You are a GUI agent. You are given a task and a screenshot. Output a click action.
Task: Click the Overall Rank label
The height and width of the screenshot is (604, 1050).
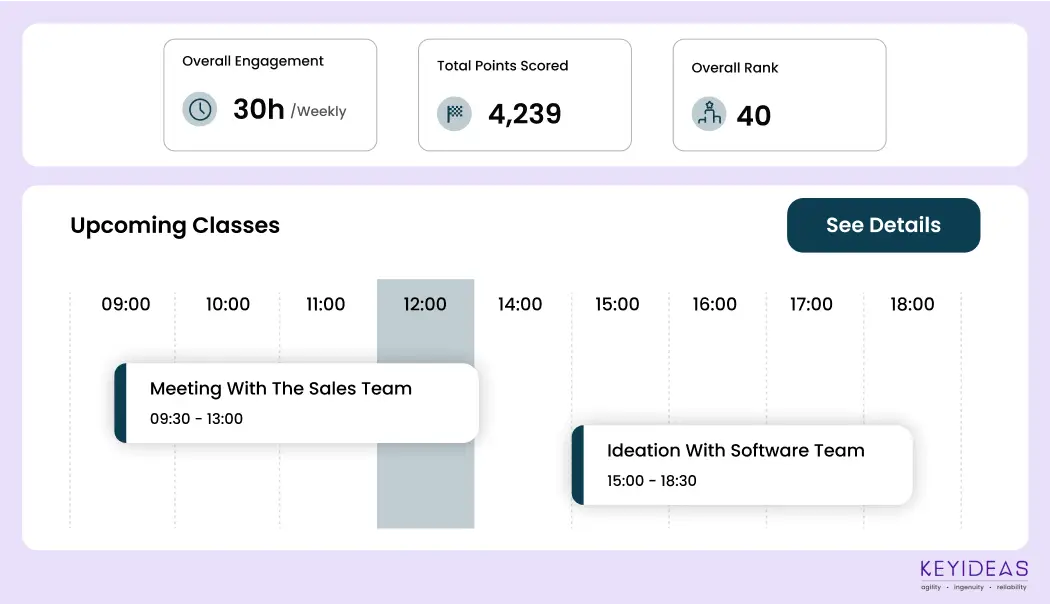(x=735, y=68)
